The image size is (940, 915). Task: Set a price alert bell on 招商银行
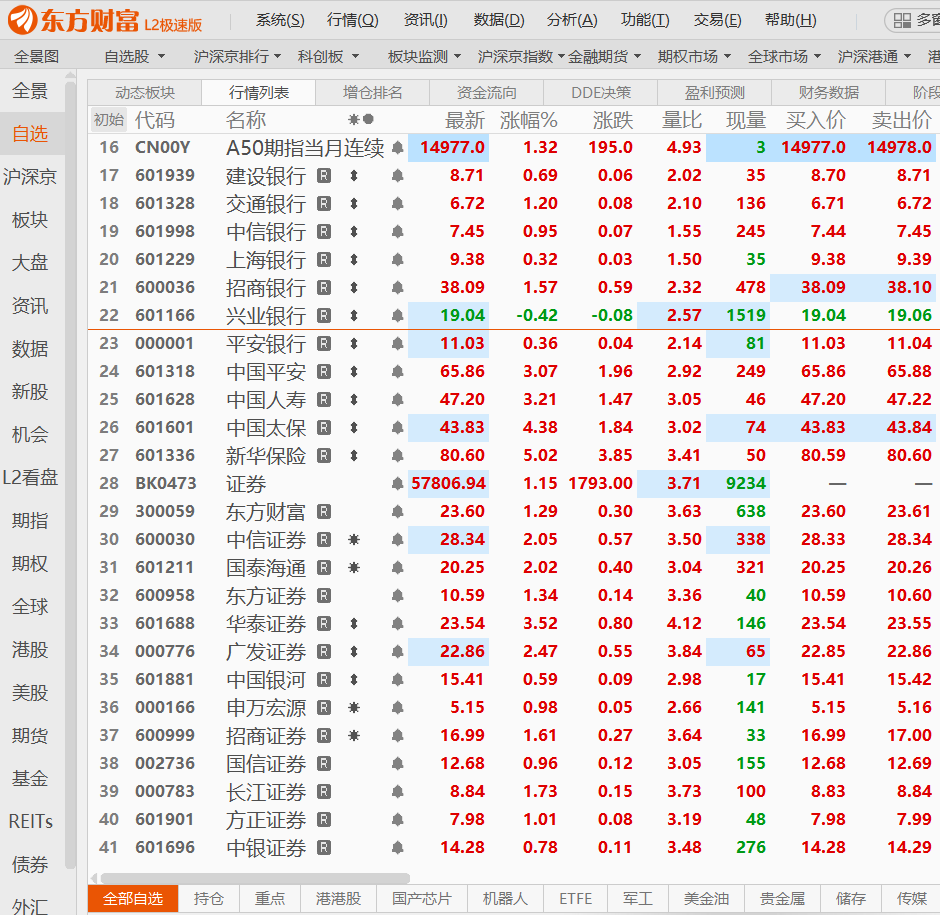(397, 288)
